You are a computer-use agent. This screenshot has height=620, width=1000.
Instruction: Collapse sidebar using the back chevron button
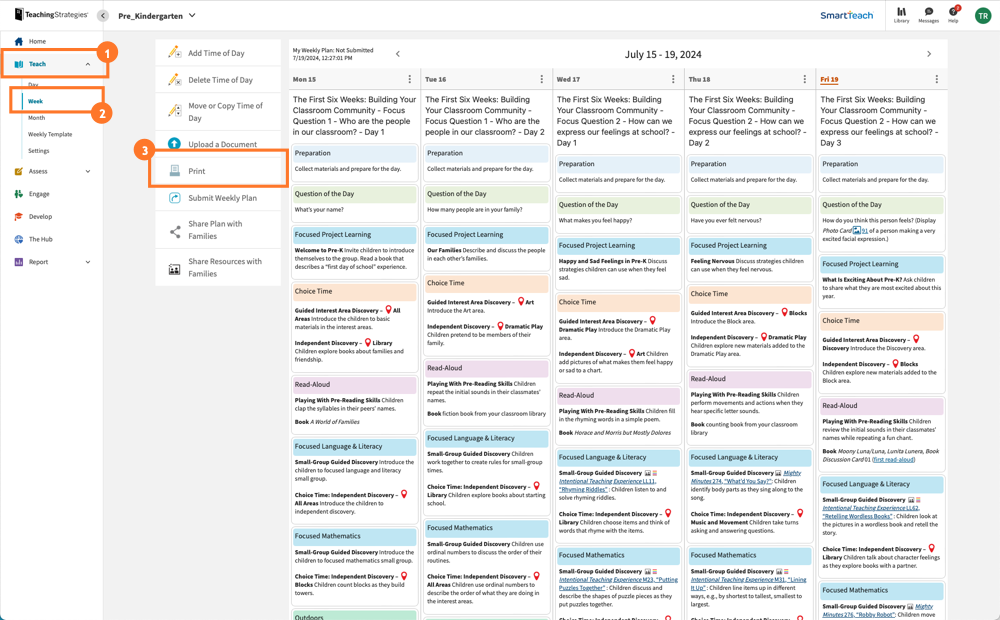point(103,16)
